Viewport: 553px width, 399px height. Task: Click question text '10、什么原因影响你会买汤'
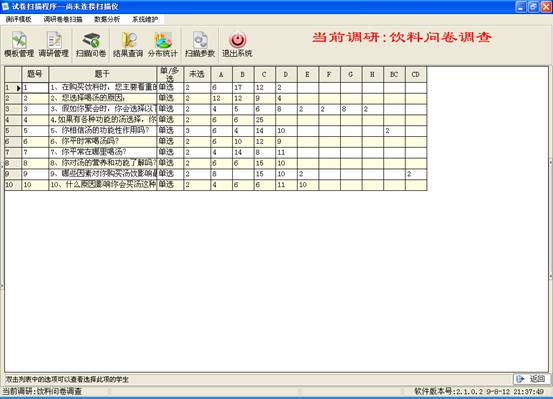tap(102, 185)
